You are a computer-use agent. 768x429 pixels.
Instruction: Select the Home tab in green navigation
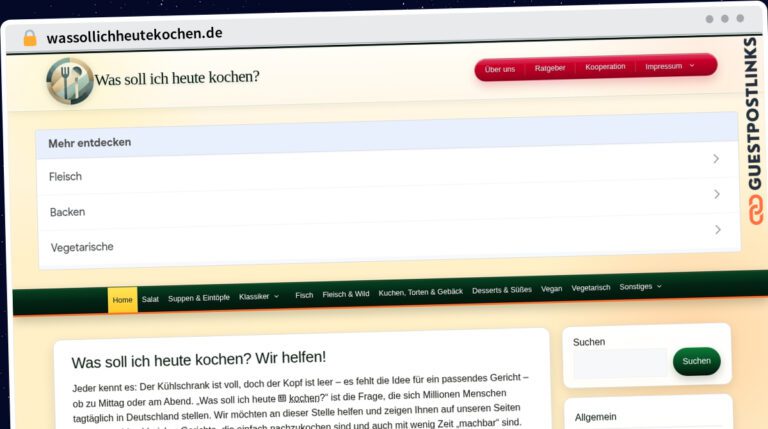pos(122,300)
